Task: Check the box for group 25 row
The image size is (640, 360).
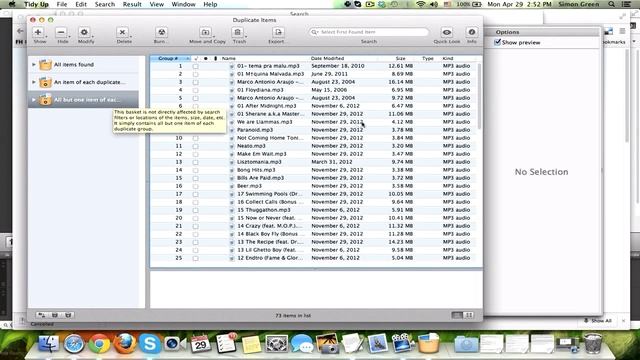Action: 196,258
